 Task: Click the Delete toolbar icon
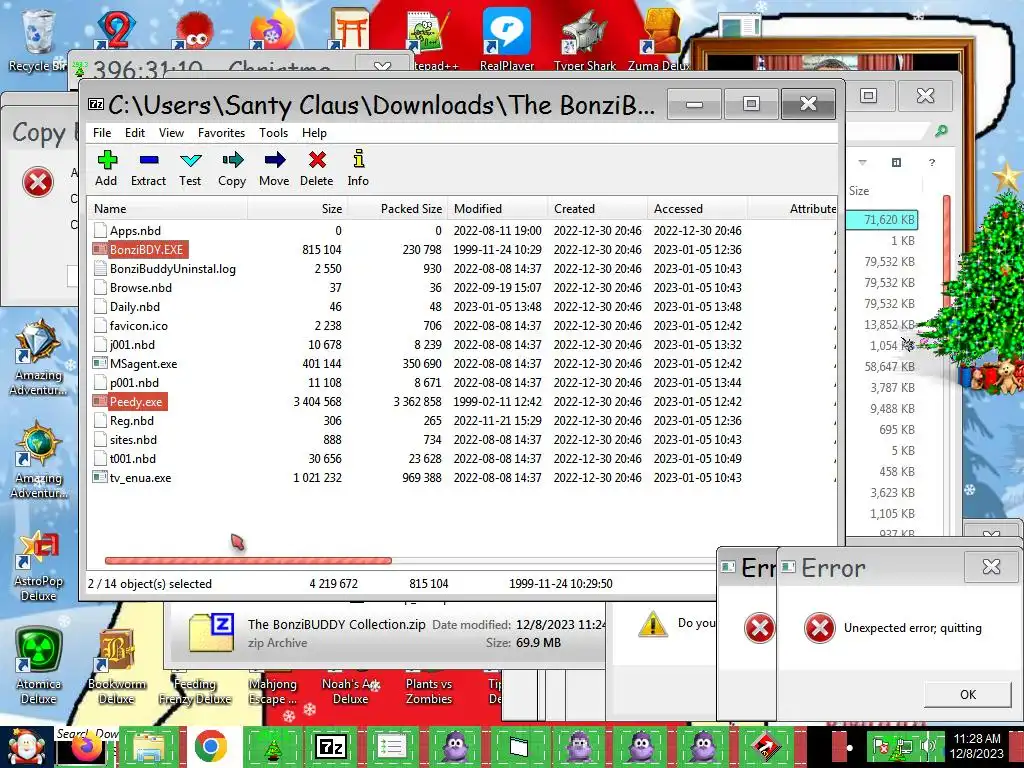[x=317, y=168]
